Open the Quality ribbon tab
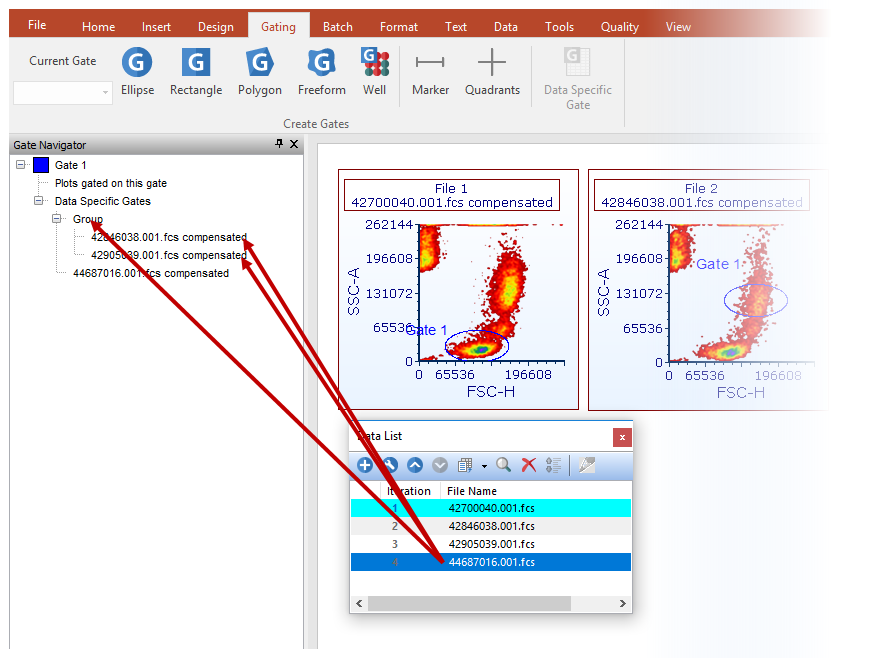 [x=619, y=27]
